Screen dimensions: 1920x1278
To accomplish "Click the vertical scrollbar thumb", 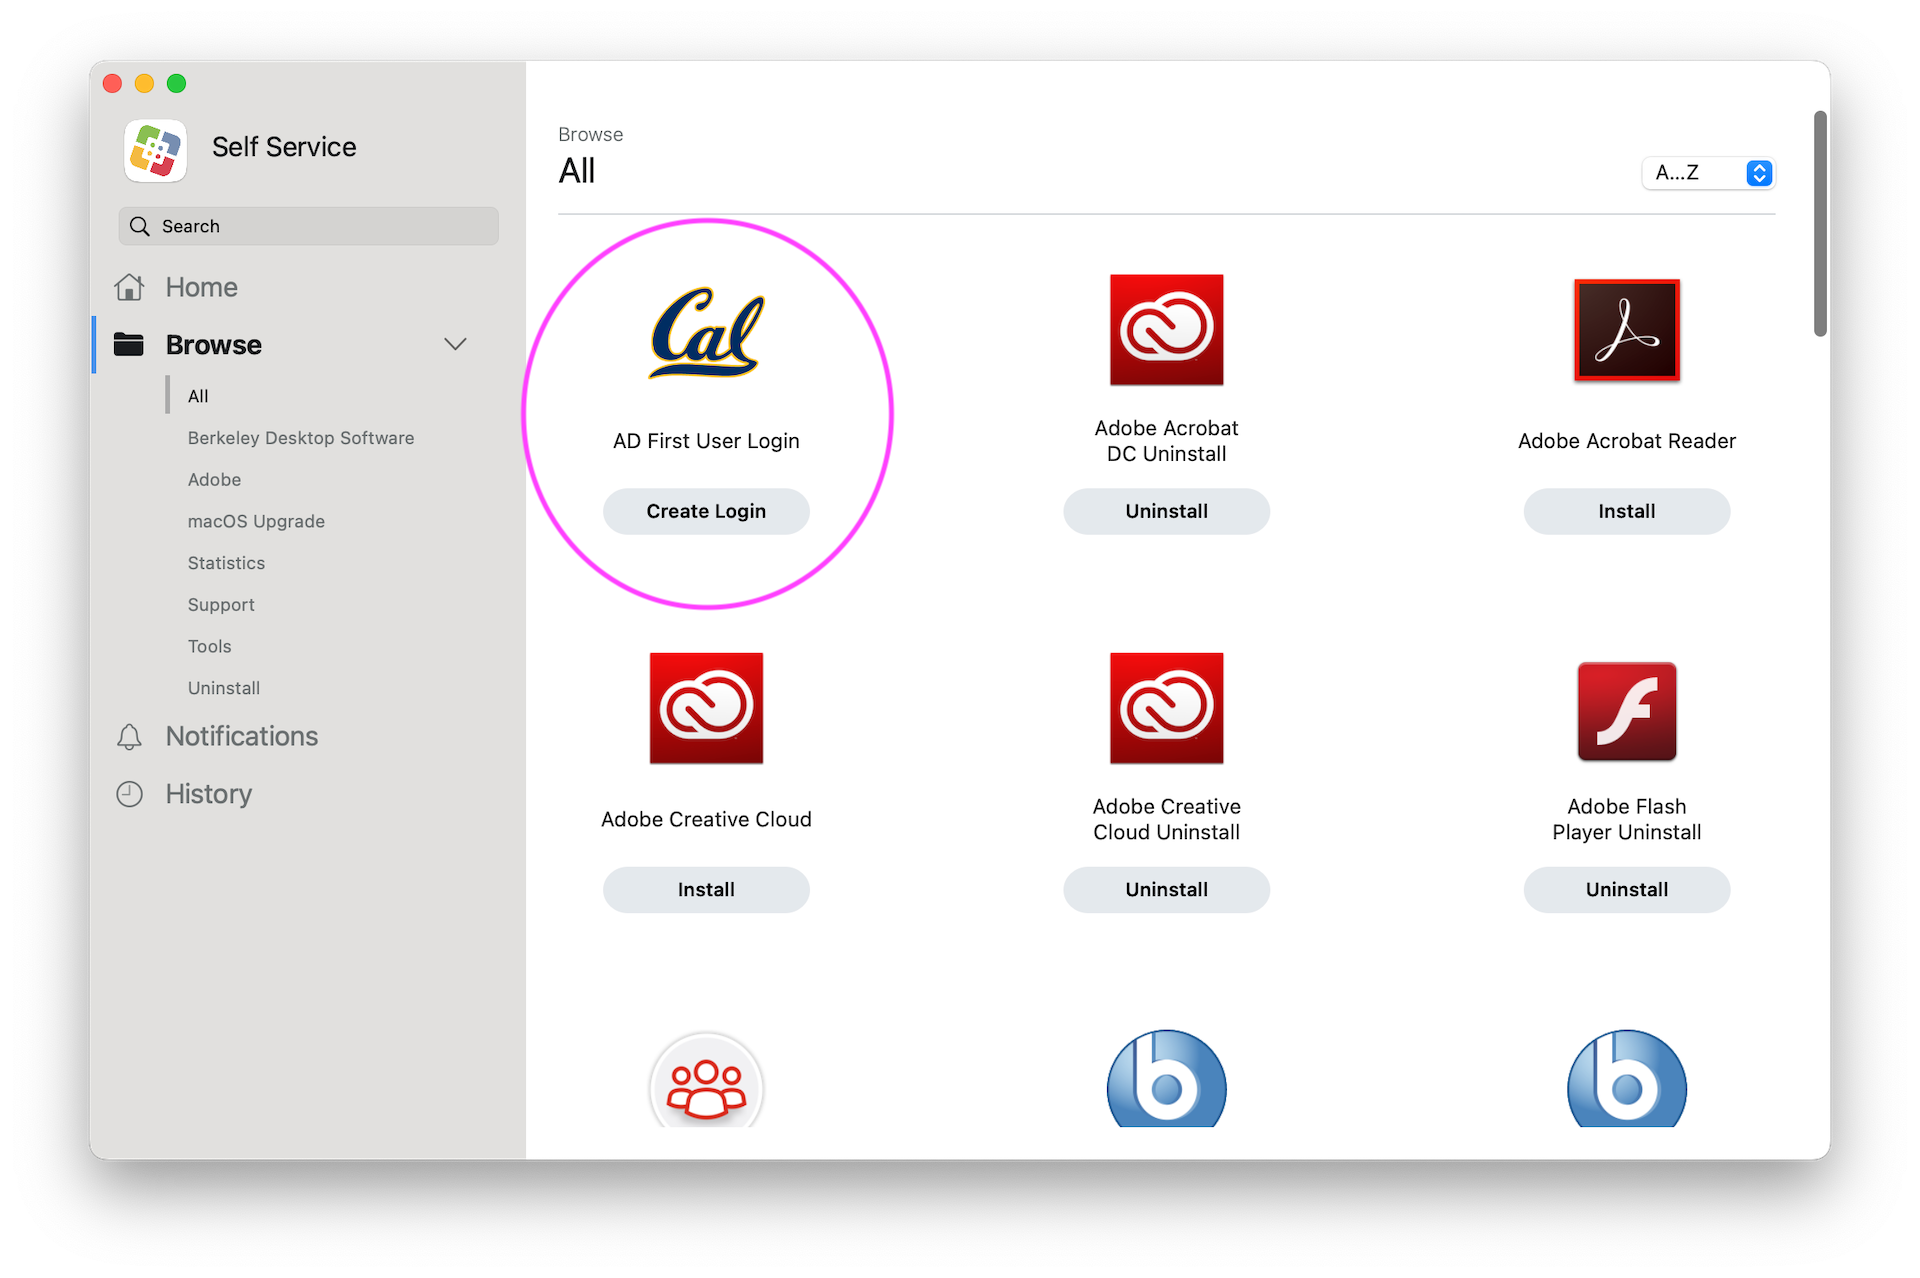I will point(1820,224).
